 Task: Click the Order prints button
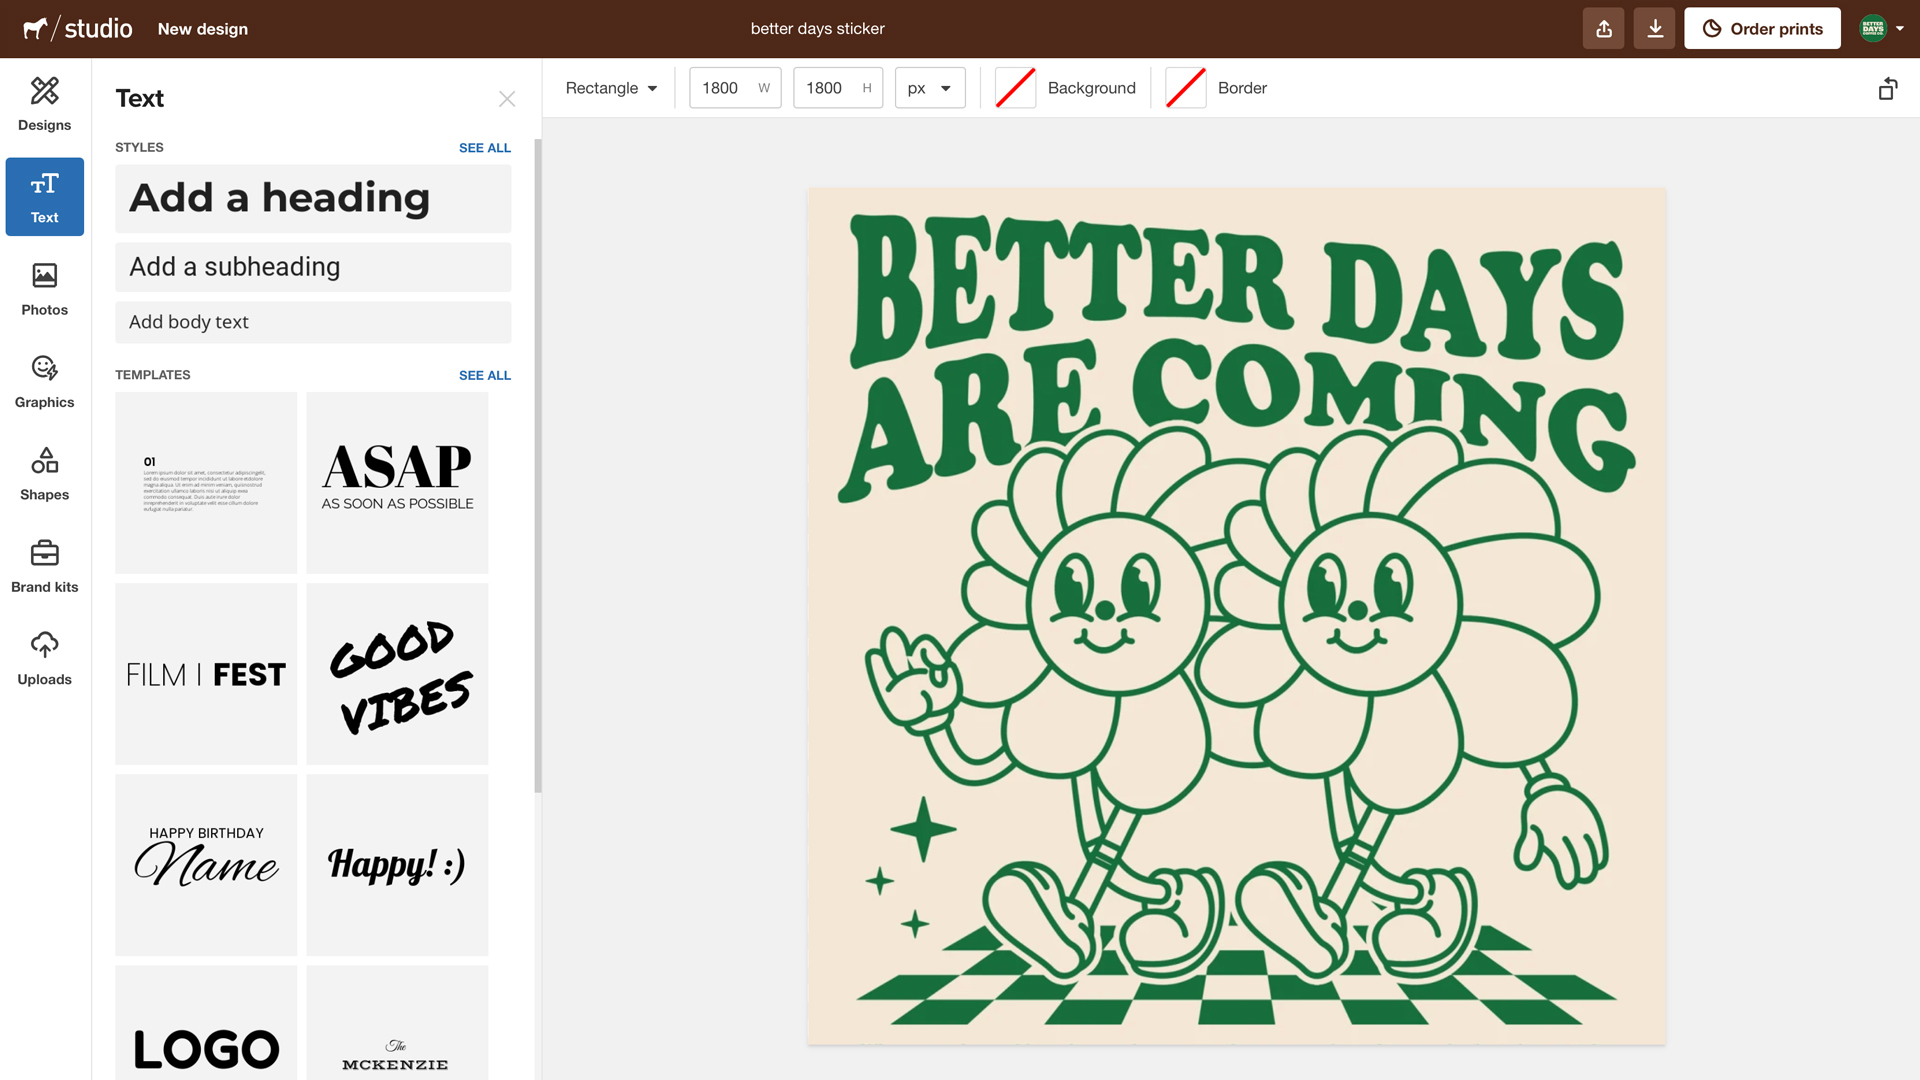[x=1762, y=28]
